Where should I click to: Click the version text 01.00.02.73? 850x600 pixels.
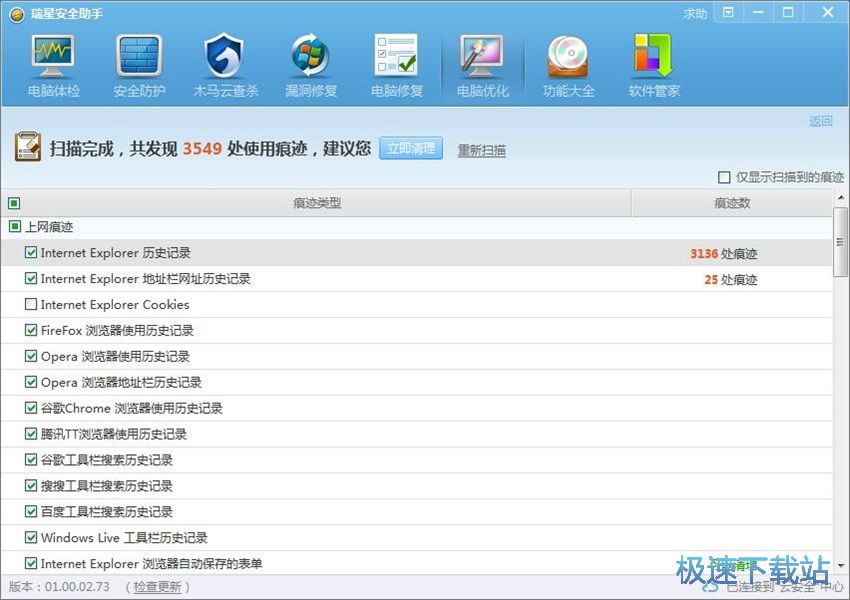[x=77, y=586]
